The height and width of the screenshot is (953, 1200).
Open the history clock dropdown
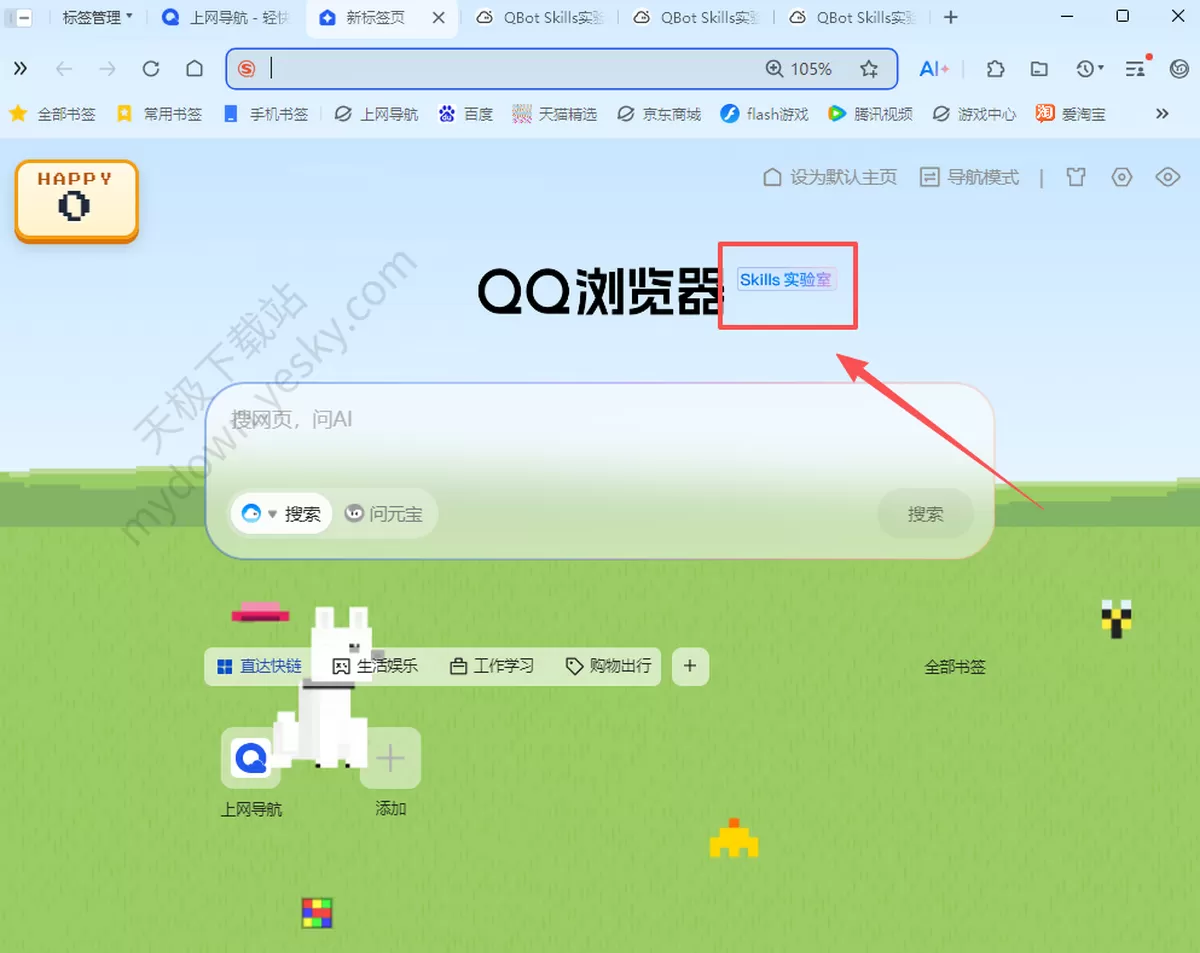point(1089,68)
